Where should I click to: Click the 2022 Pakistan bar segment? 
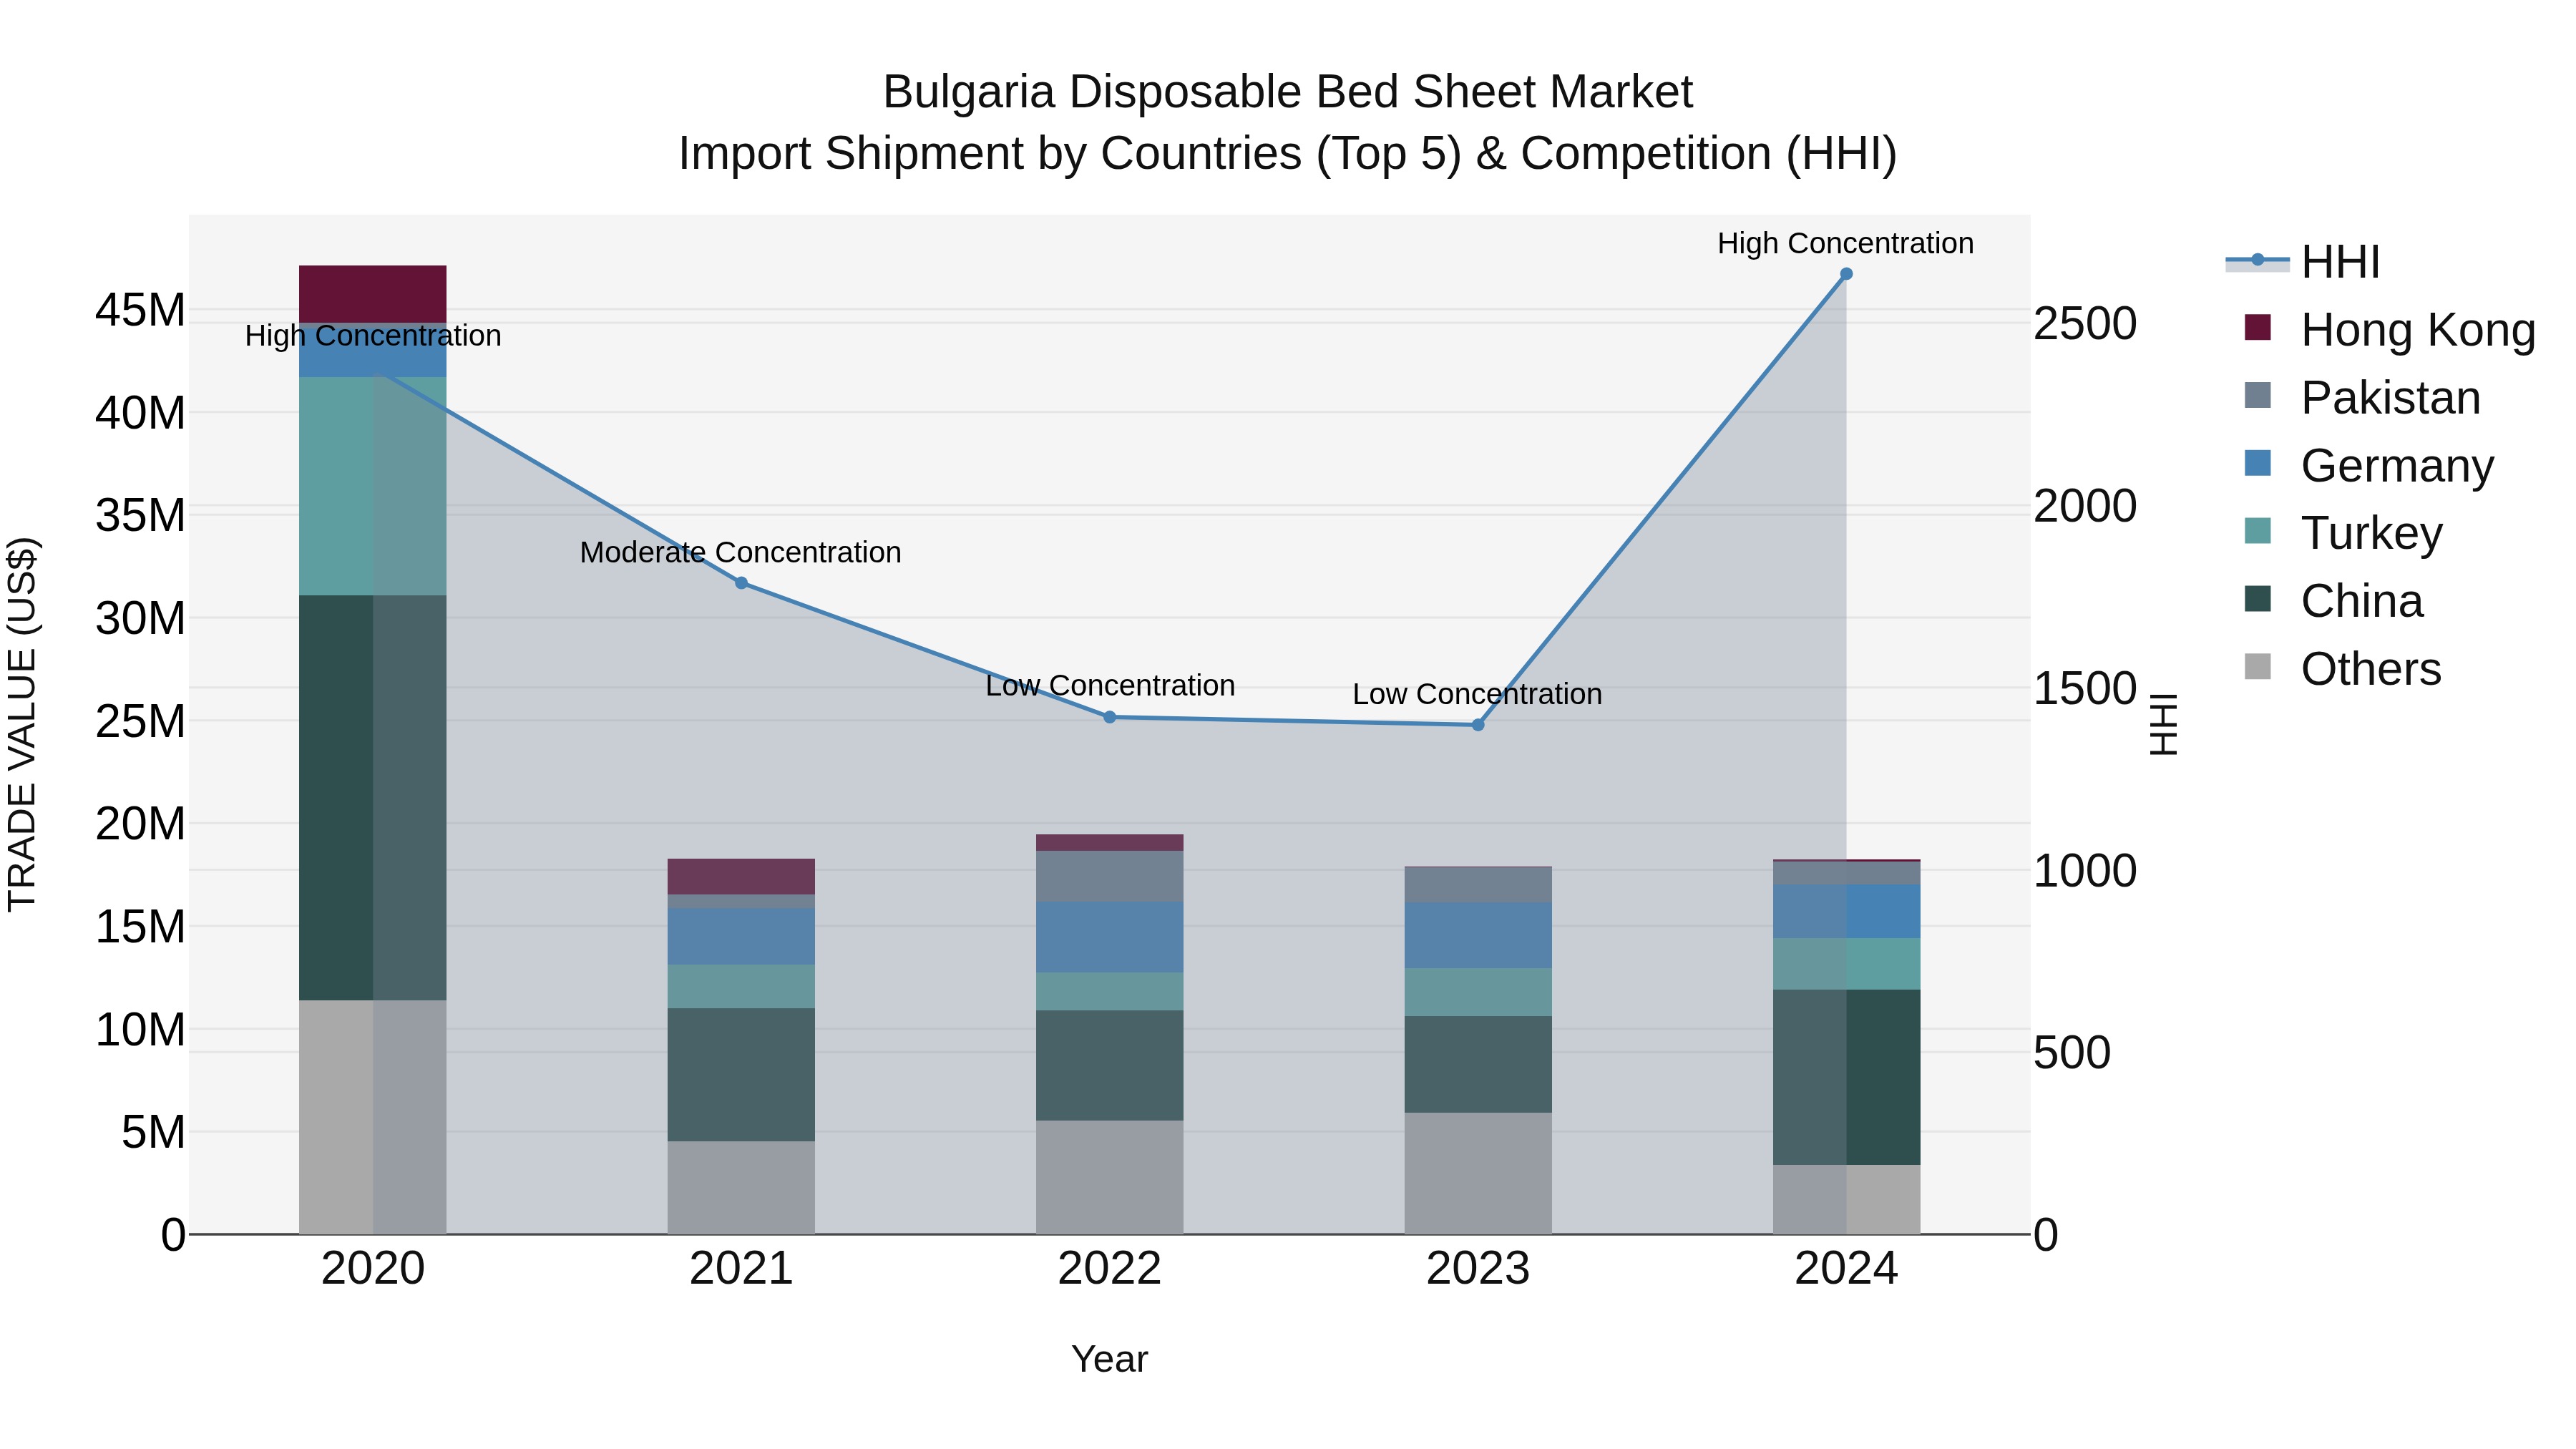1109,876
